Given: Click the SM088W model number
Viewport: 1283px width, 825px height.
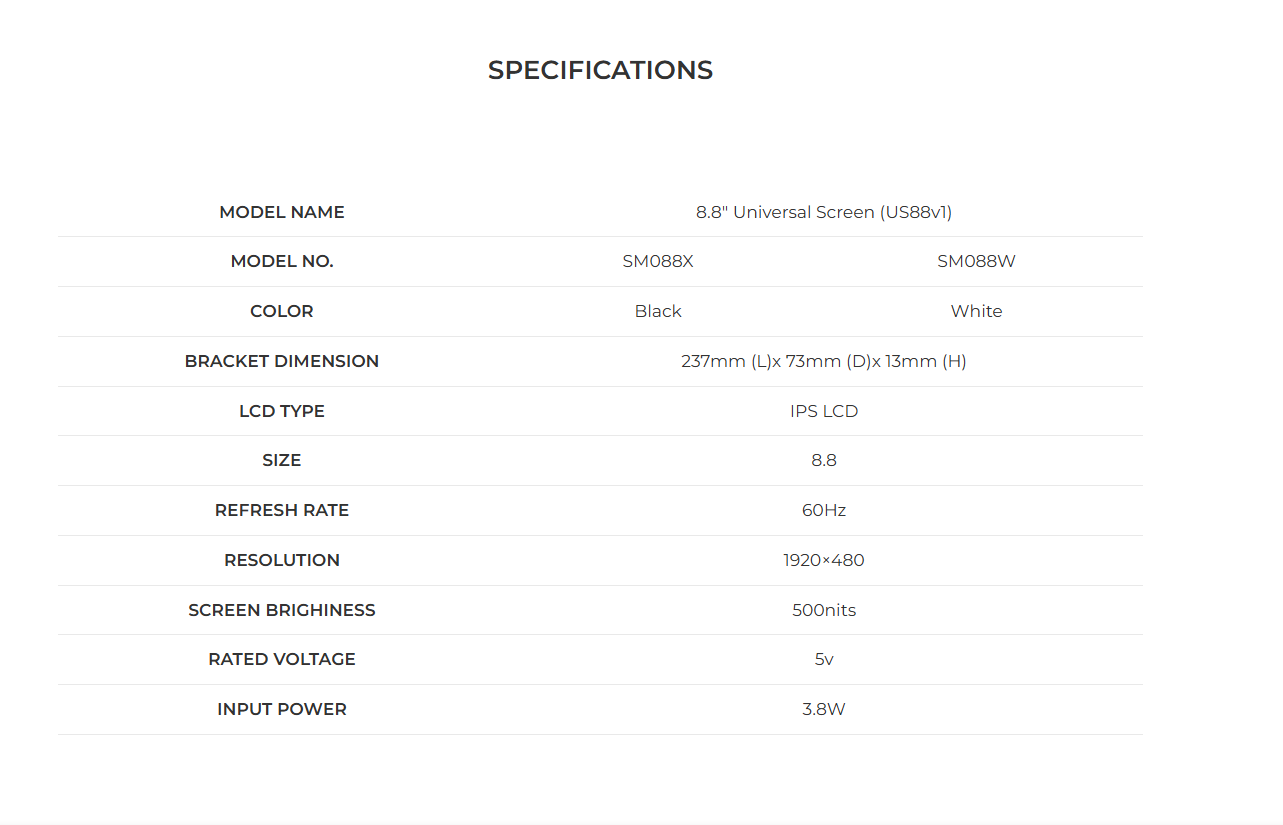Looking at the screenshot, I should pyautogui.click(x=976, y=261).
